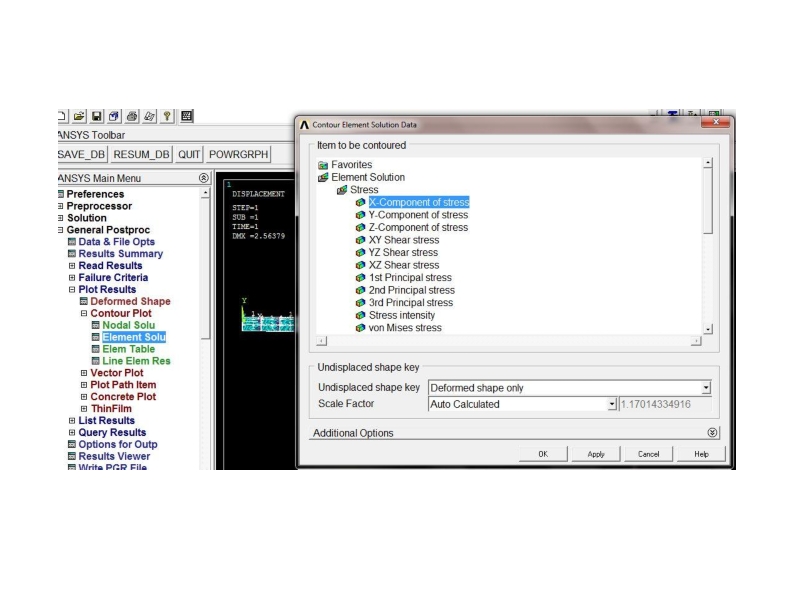Click the Favorites folder icon

click(323, 165)
